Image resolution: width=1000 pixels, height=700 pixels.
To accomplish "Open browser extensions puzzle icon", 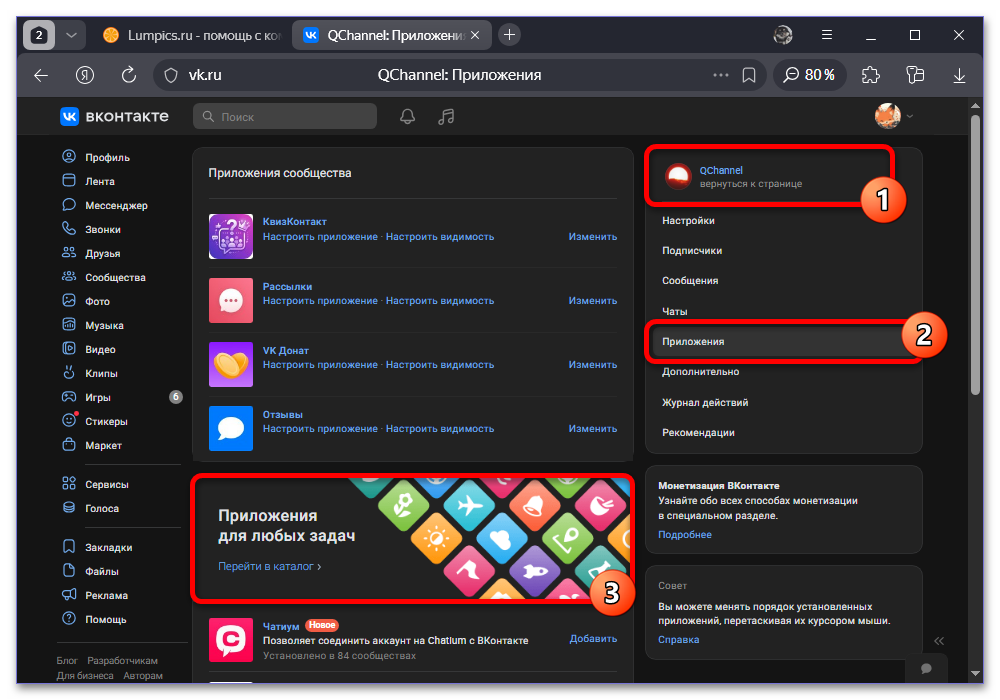I will [x=871, y=75].
